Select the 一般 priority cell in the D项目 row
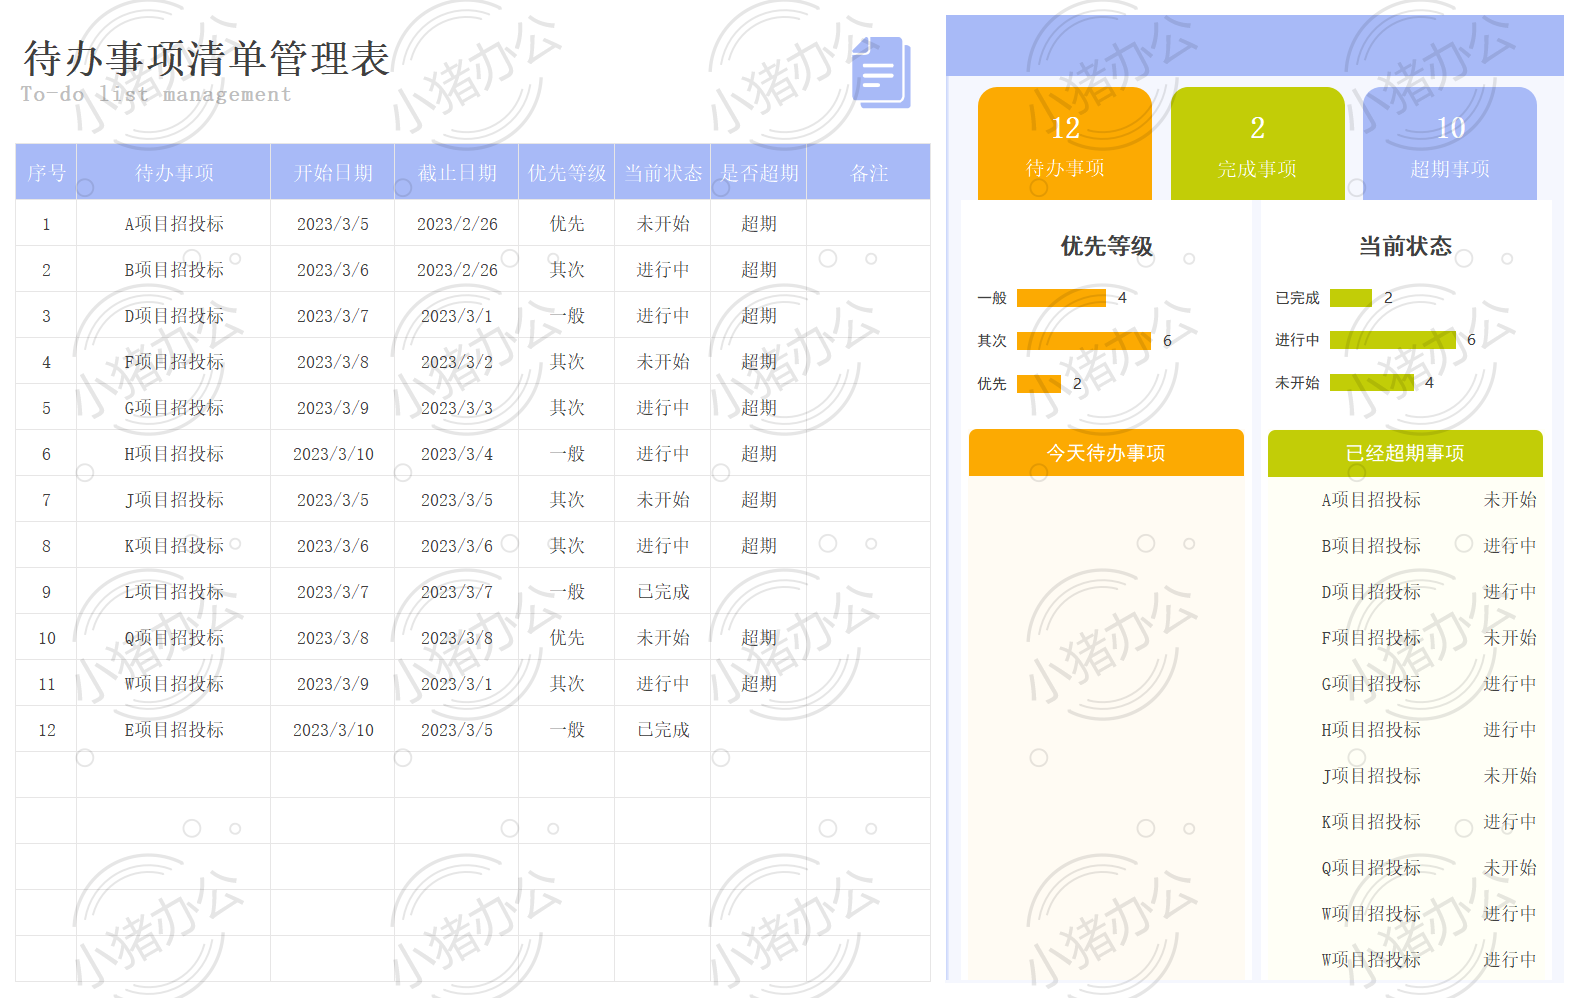The height and width of the screenshot is (998, 1579). (567, 316)
